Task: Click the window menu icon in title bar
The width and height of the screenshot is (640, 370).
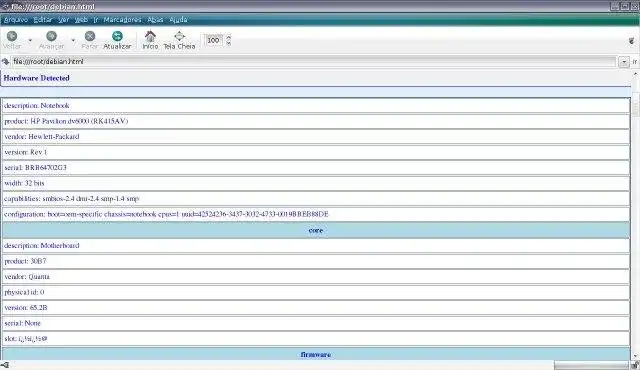Action: click(x=5, y=7)
